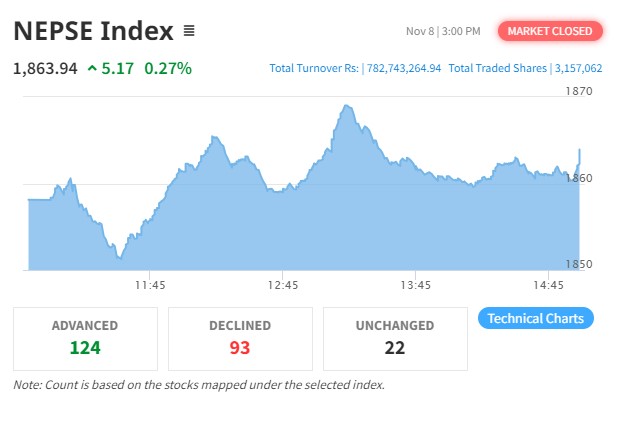Click the 1870 price axis label
The width and height of the screenshot is (617, 428).
click(579, 91)
